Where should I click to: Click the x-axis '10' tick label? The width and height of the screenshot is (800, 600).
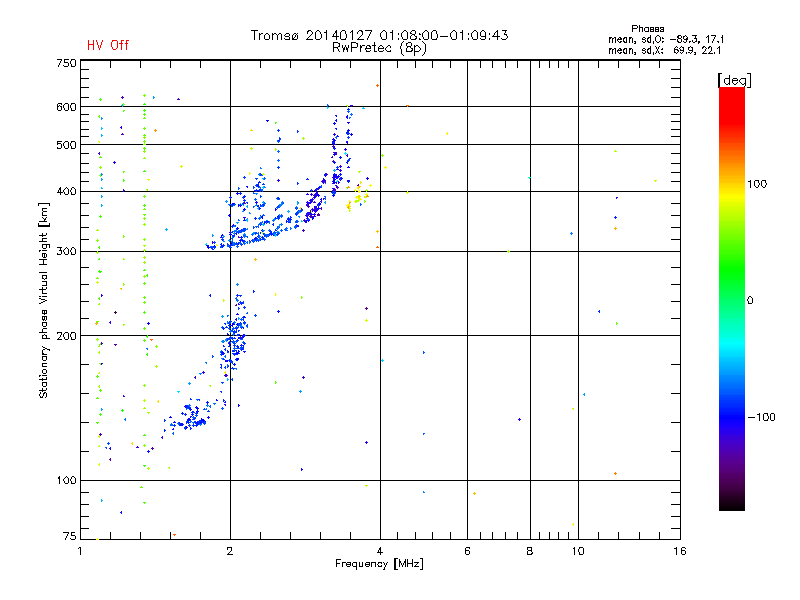(578, 551)
